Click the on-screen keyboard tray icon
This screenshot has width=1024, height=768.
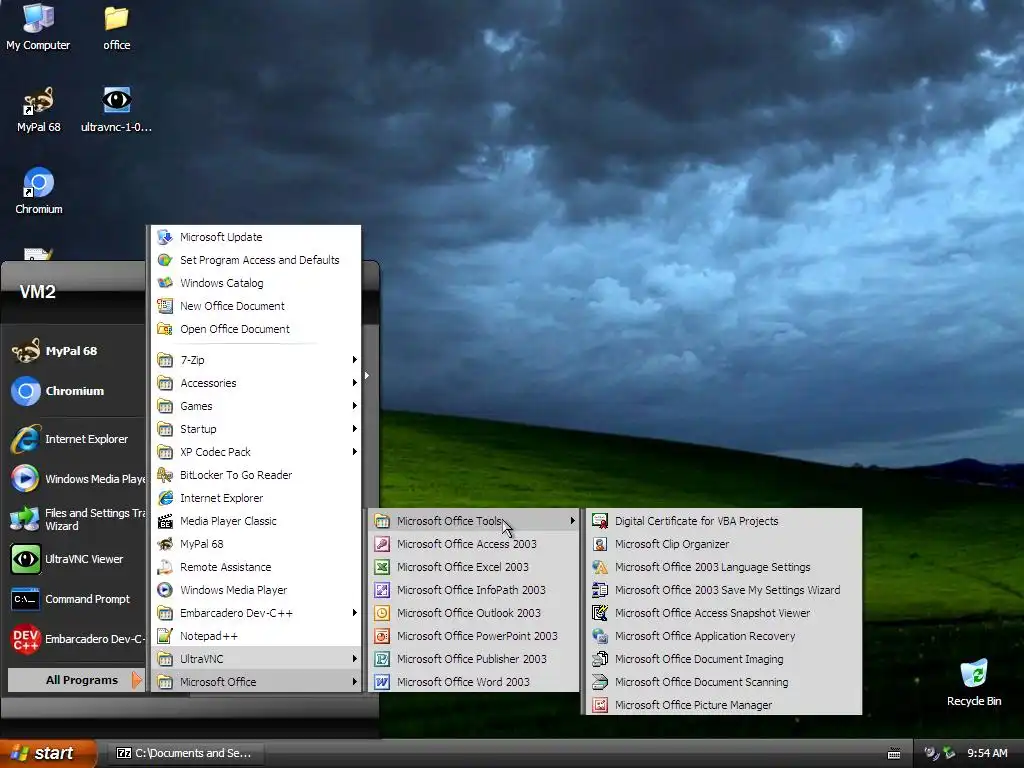click(894, 754)
